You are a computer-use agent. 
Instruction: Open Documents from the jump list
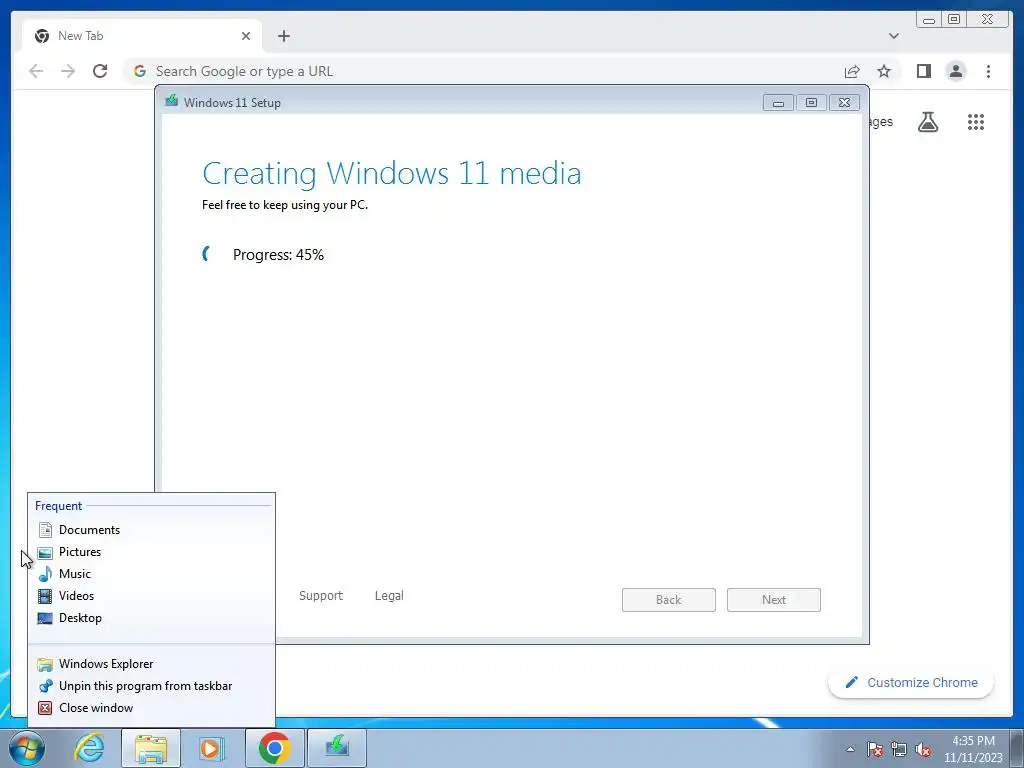[x=152, y=530]
